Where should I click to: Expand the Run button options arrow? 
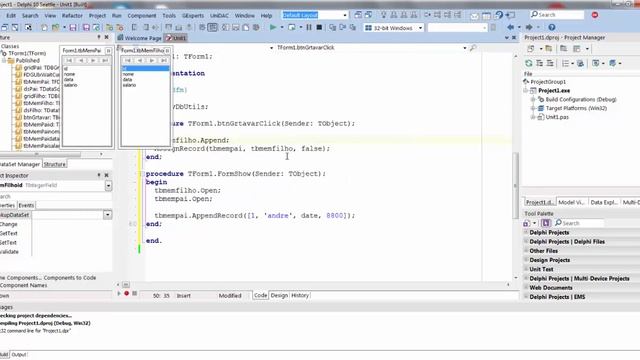[x=282, y=27]
